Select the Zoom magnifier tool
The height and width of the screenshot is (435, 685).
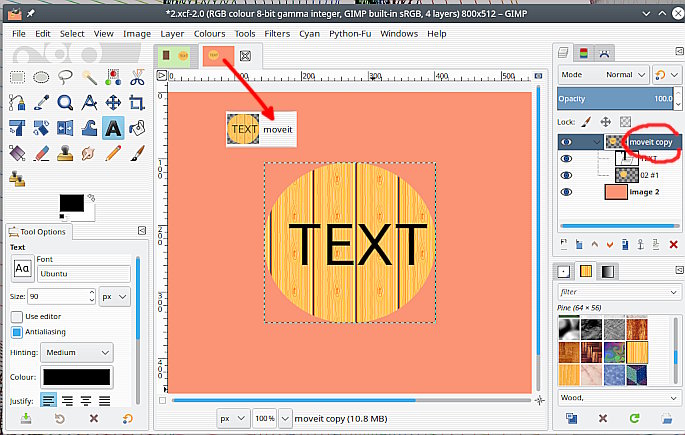click(x=65, y=103)
